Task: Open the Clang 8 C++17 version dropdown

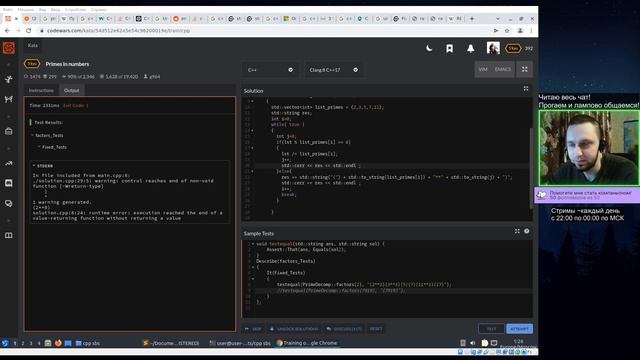Action: 333,70
